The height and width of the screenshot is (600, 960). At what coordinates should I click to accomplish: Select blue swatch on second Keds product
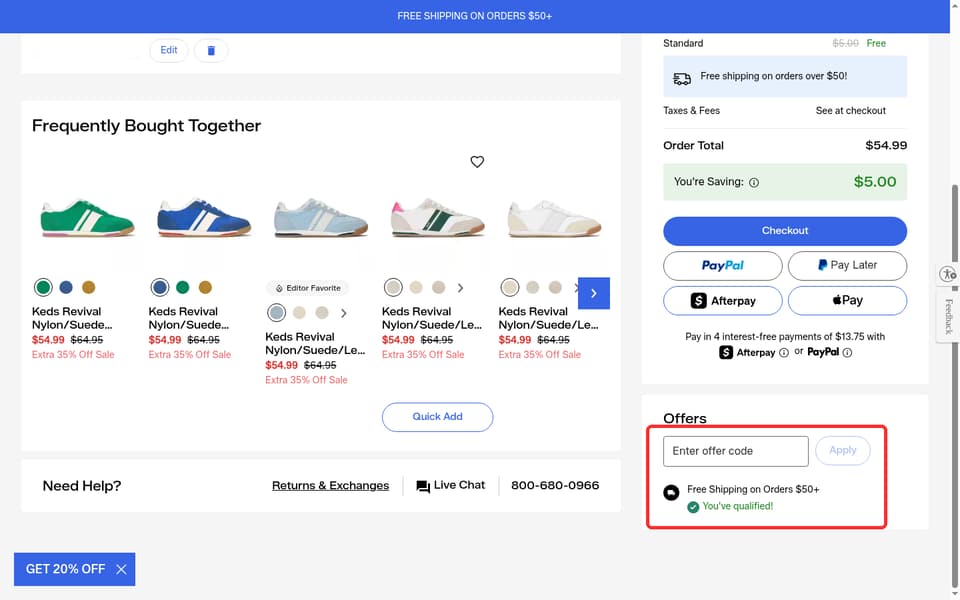[x=160, y=287]
